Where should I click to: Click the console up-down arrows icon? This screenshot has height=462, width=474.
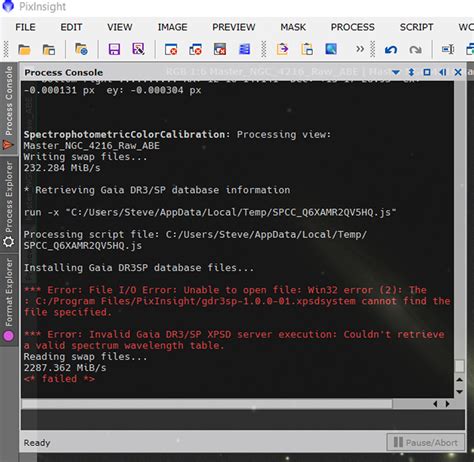coord(411,72)
